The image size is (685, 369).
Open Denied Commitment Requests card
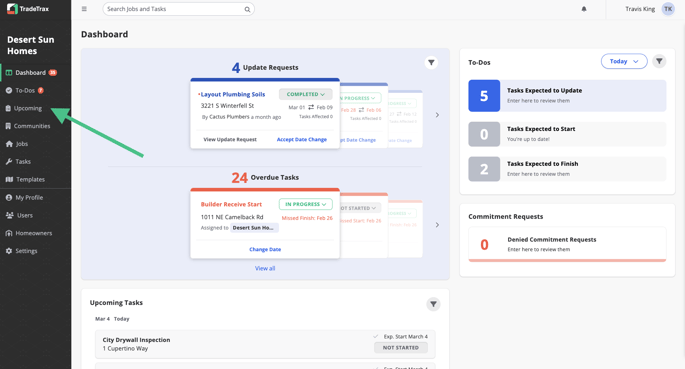tap(567, 244)
